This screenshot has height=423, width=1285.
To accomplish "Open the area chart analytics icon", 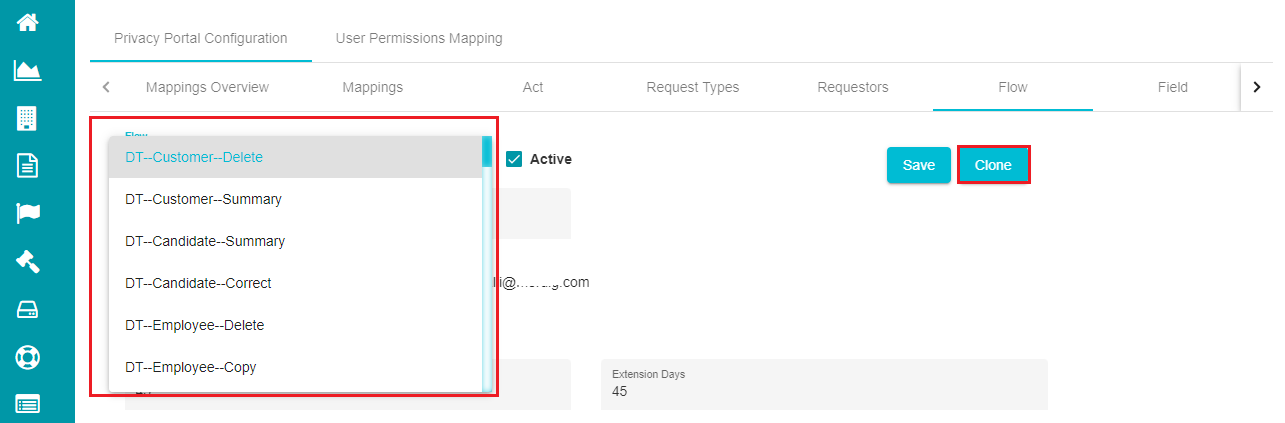I will [x=28, y=70].
